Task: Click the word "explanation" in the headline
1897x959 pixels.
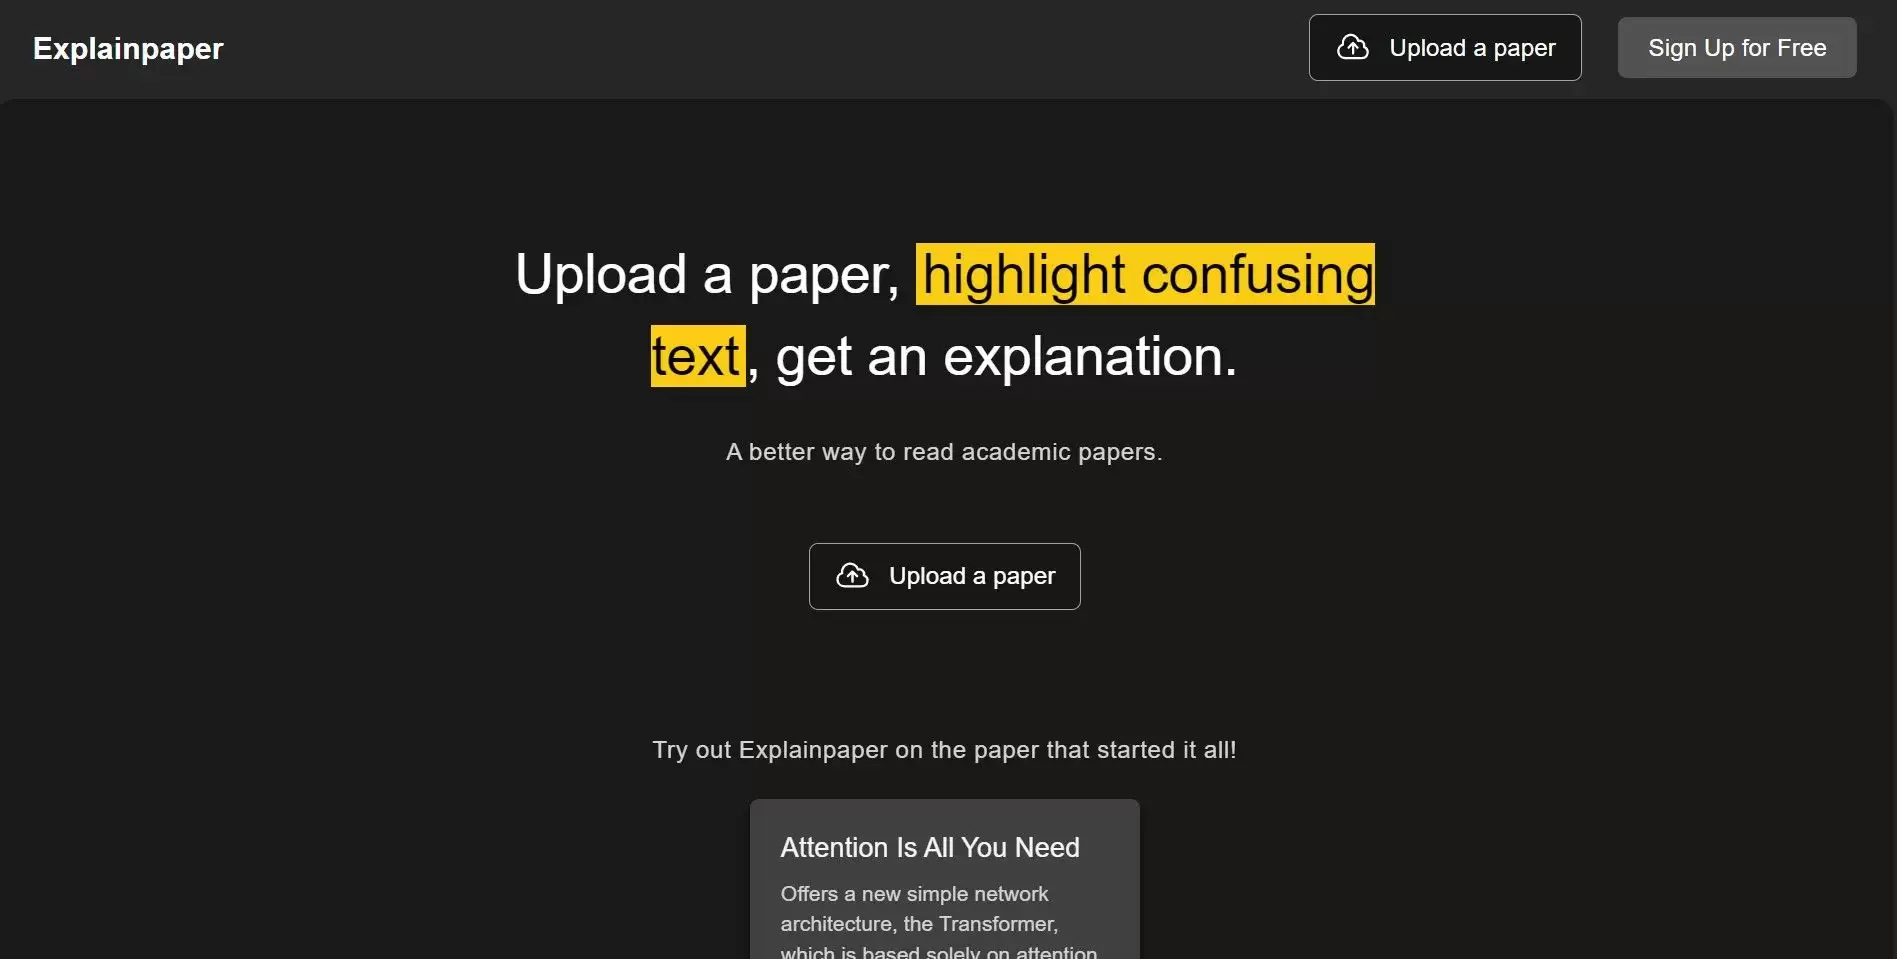Action: pyautogui.click(x=1088, y=357)
